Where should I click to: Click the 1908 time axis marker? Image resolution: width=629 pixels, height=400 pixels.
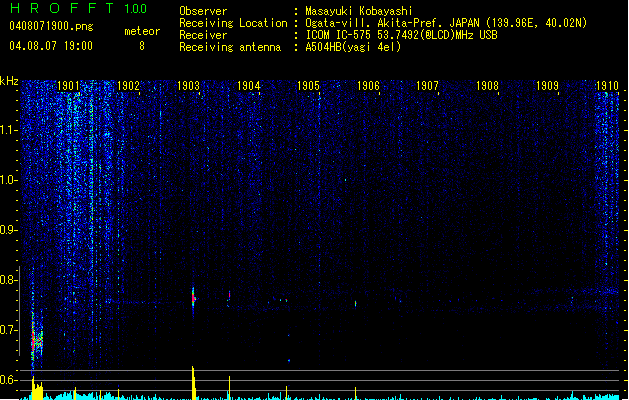pyautogui.click(x=487, y=86)
